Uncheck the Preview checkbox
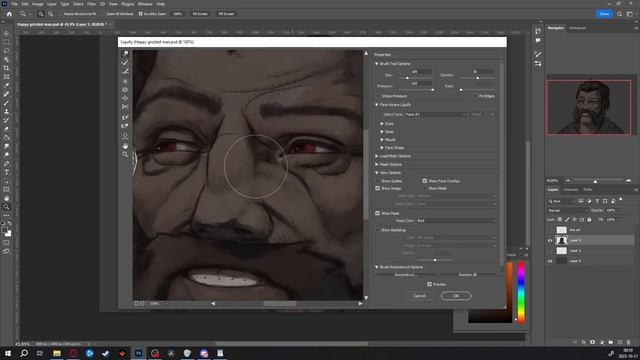This screenshot has height=360, width=640. (429, 284)
